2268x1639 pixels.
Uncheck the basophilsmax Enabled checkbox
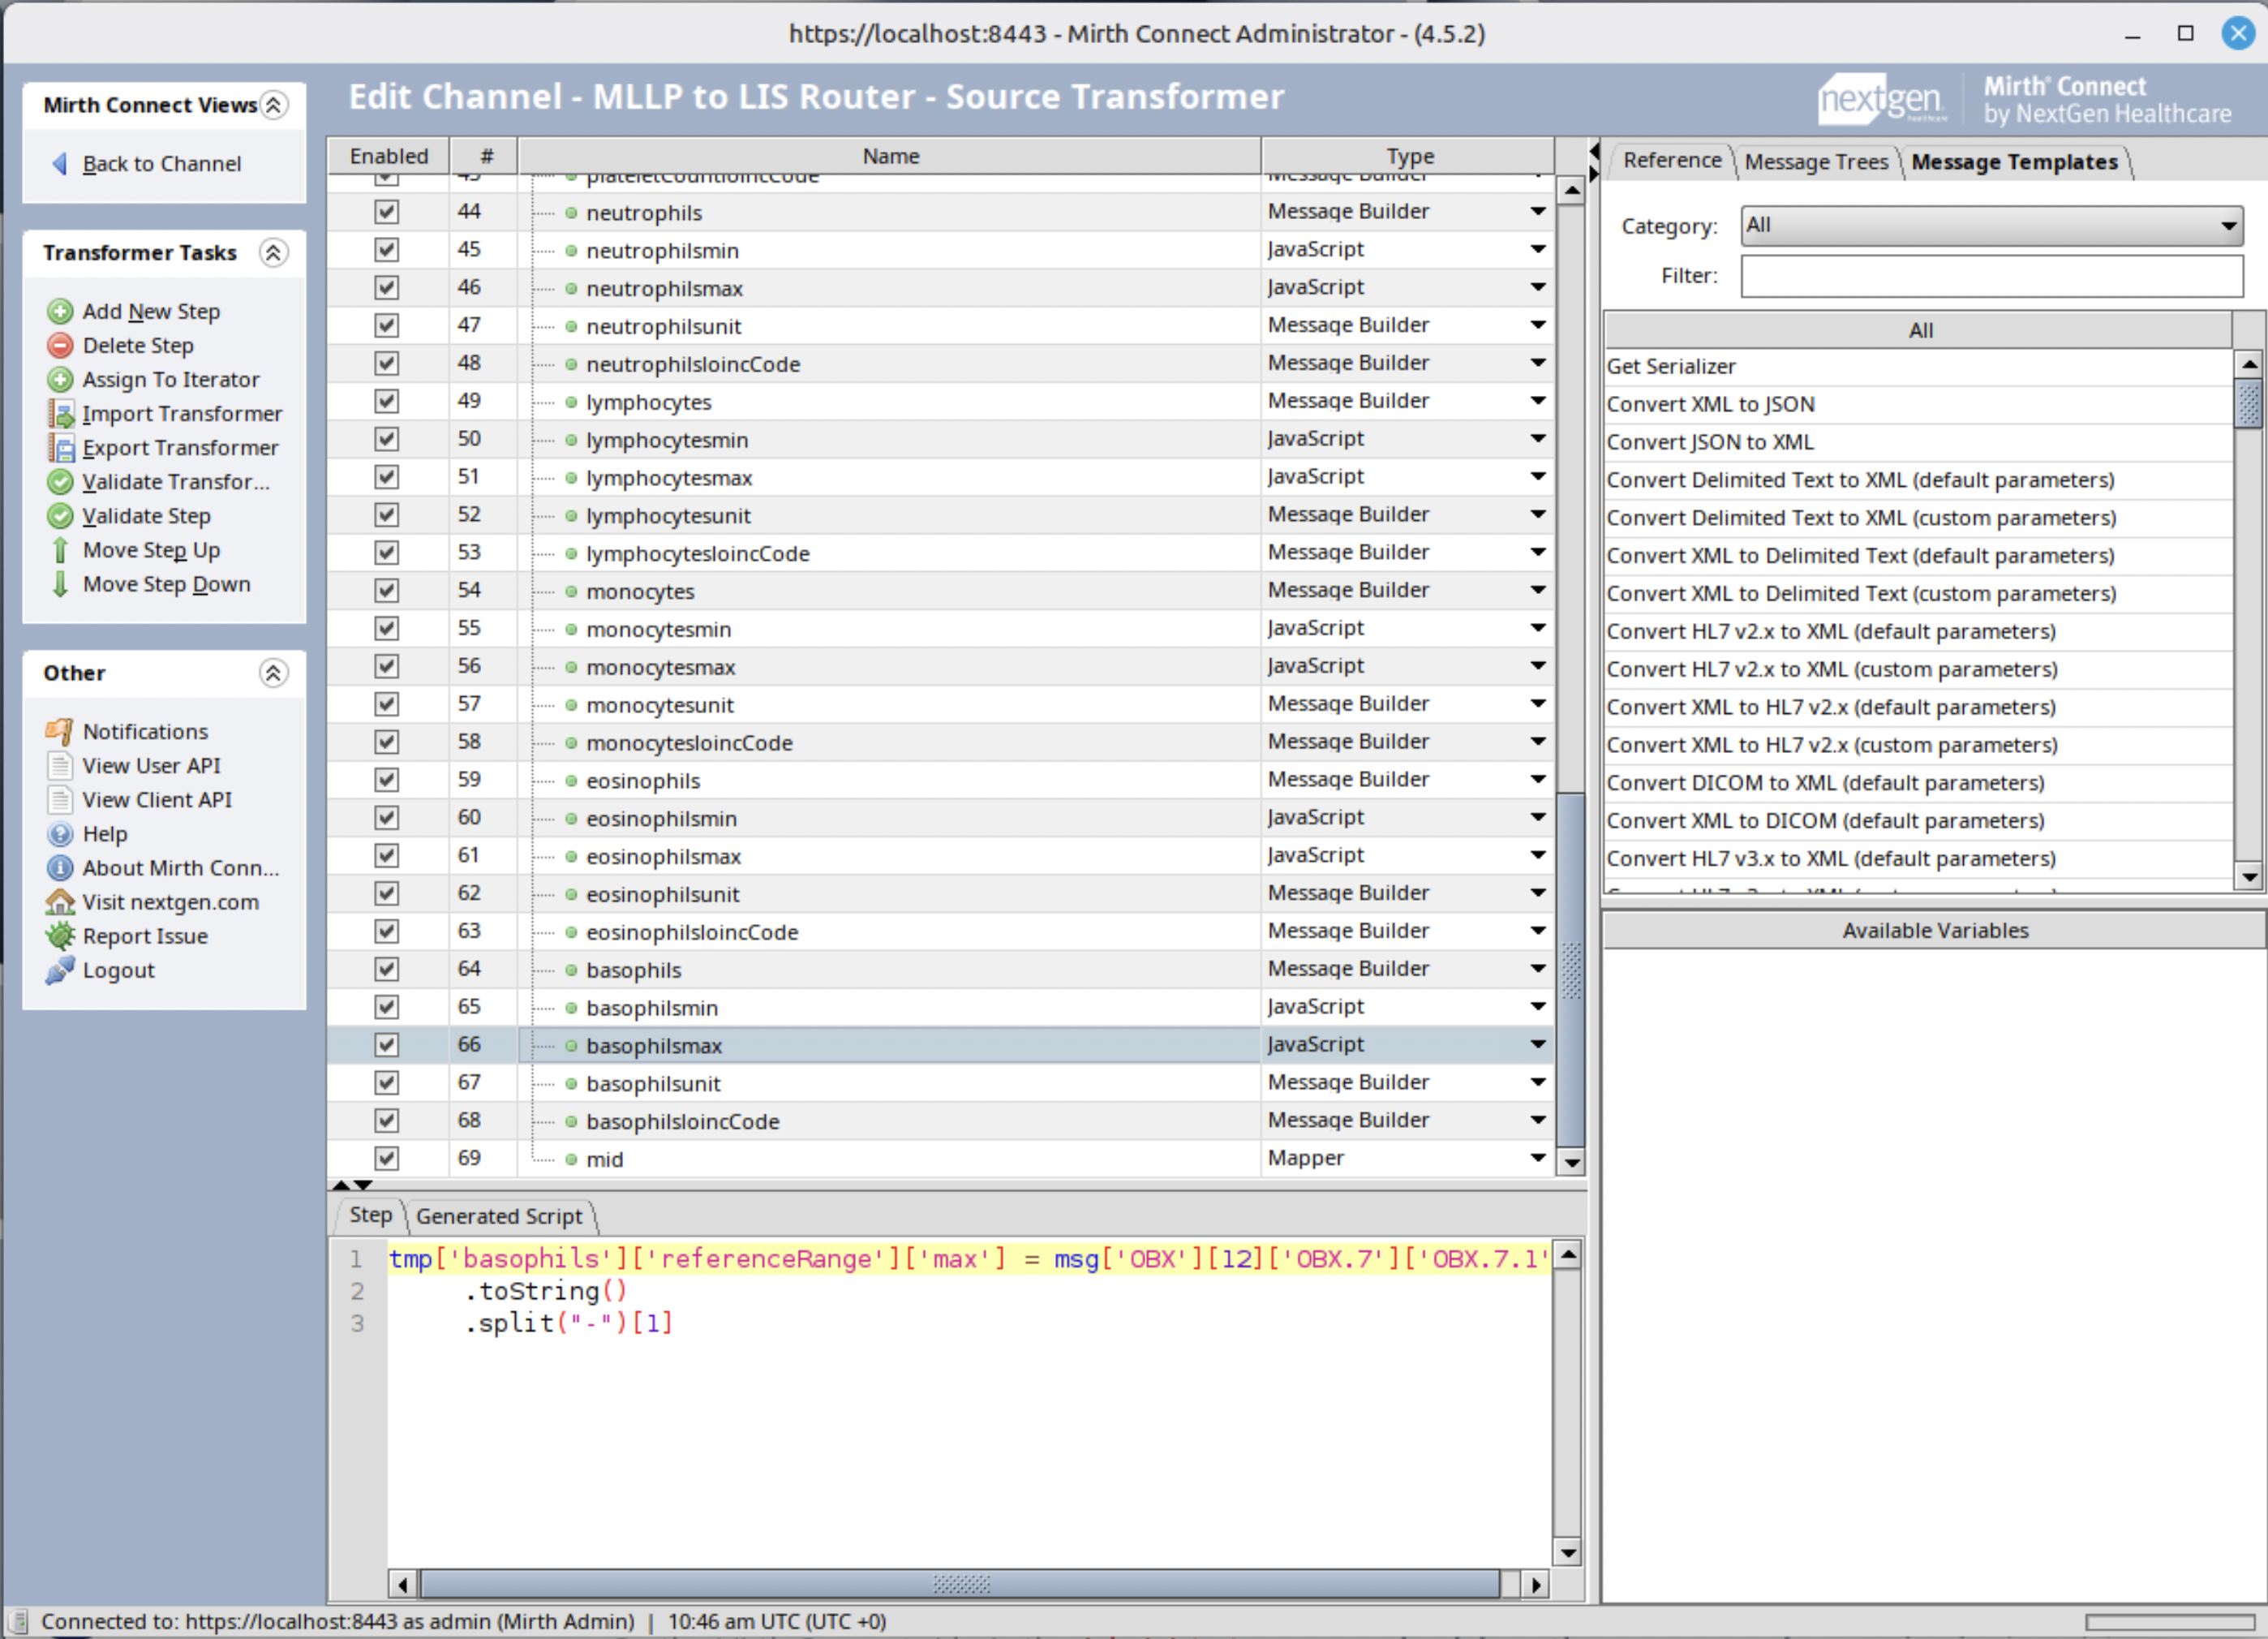pyautogui.click(x=386, y=1045)
